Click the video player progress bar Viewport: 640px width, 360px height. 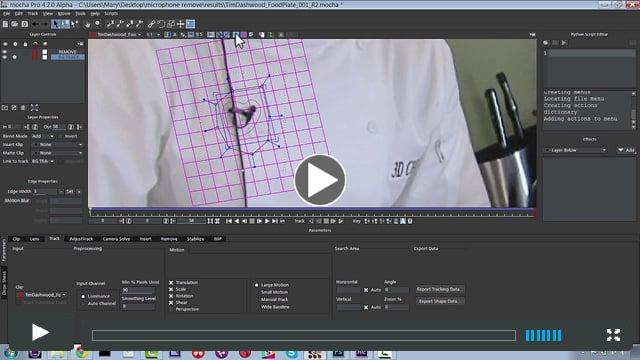(x=304, y=336)
